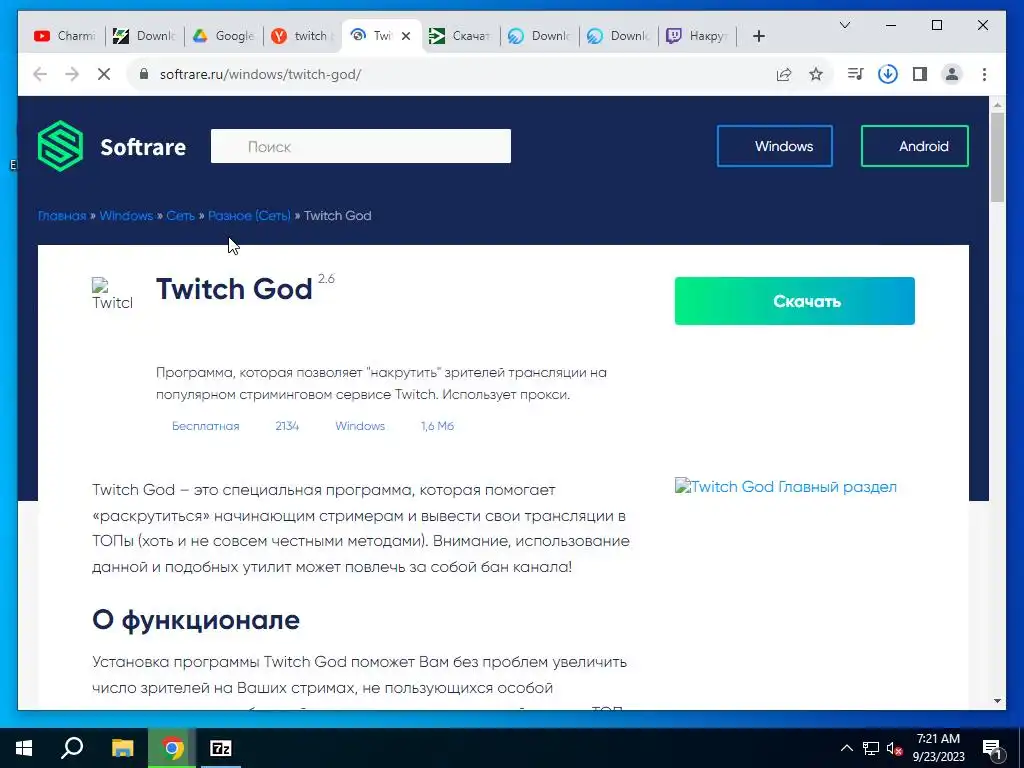This screenshot has width=1024, height=768.
Task: Switch to the first Downlc tab
Action: [145, 36]
